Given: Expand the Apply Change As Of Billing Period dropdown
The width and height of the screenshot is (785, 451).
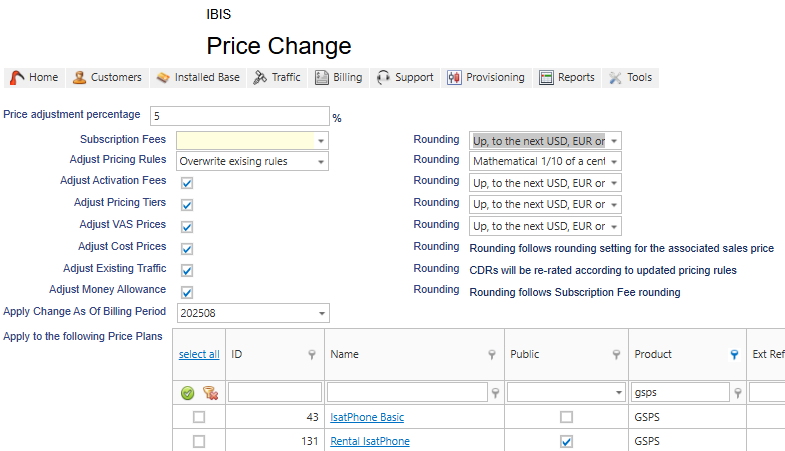Looking at the screenshot, I should (x=321, y=314).
